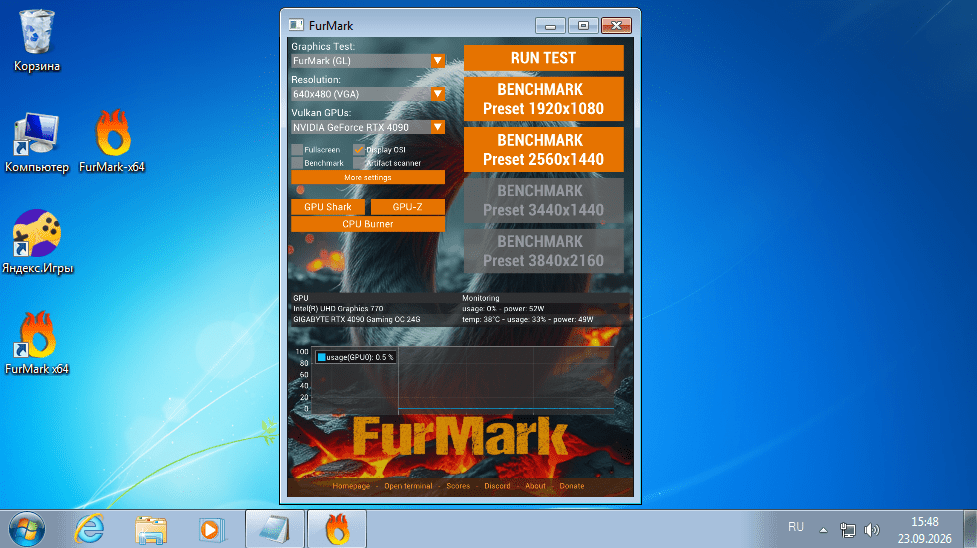
Task: Click the taskbar clock showing 15:48
Action: coord(925,530)
